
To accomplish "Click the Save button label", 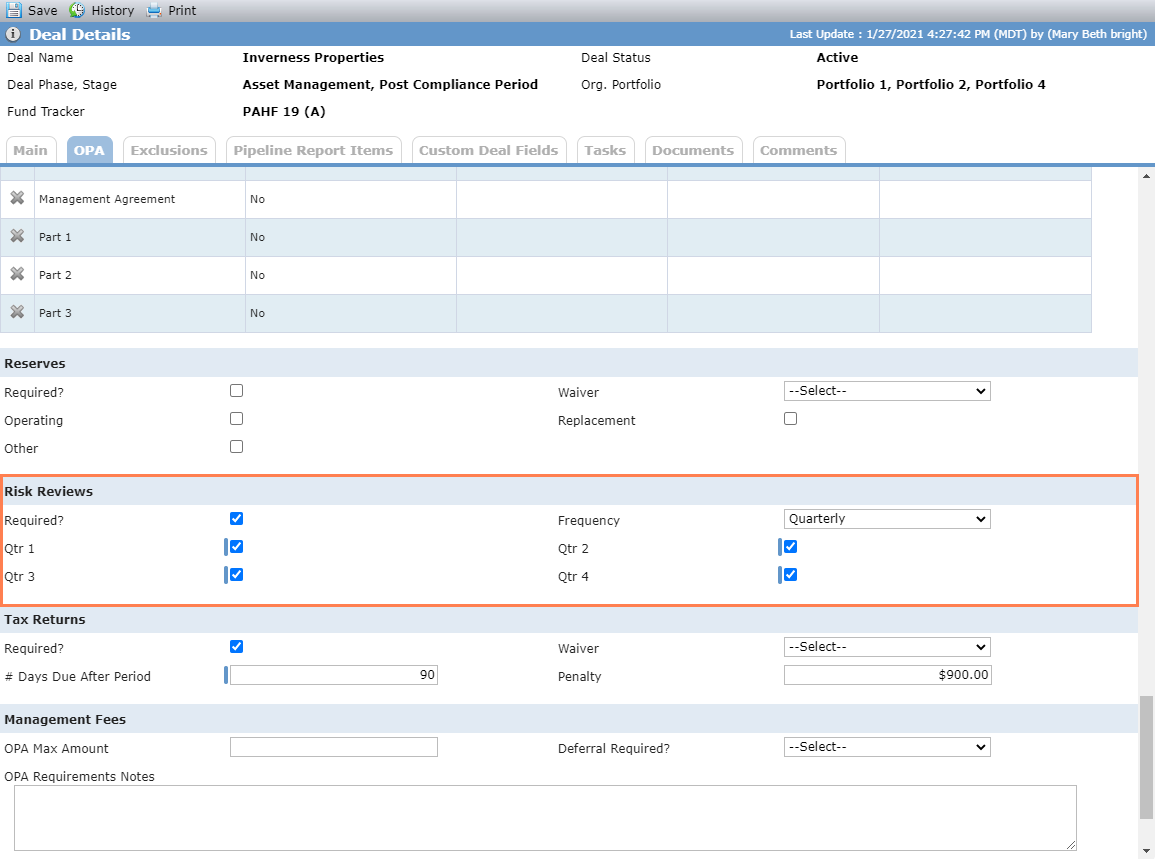I will pyautogui.click(x=43, y=10).
